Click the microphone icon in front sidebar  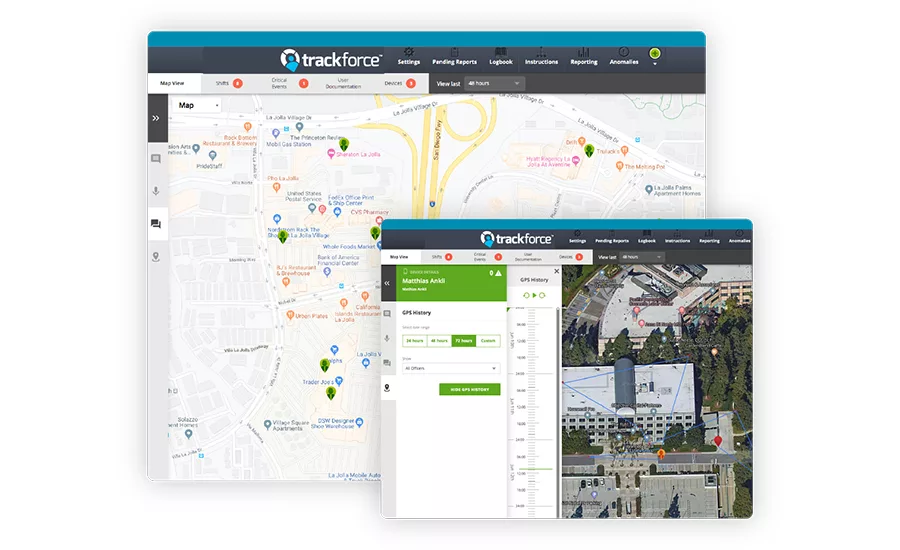pos(387,339)
